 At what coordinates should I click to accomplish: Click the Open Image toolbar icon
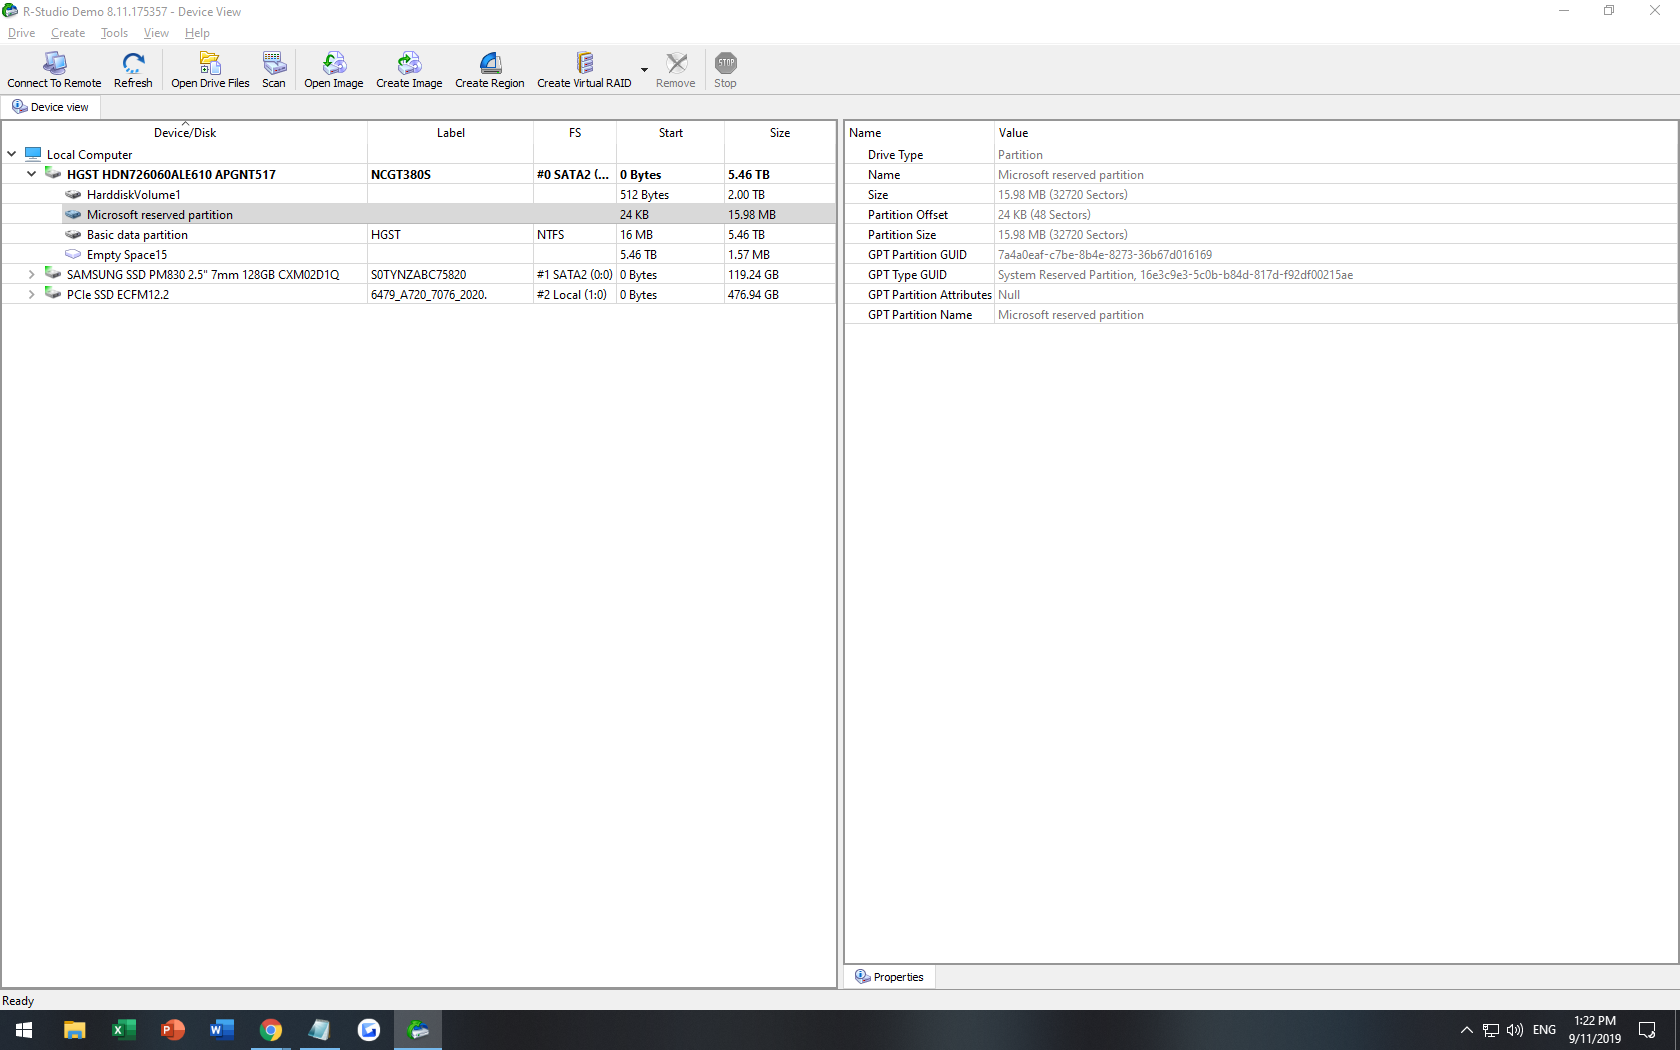tap(334, 70)
